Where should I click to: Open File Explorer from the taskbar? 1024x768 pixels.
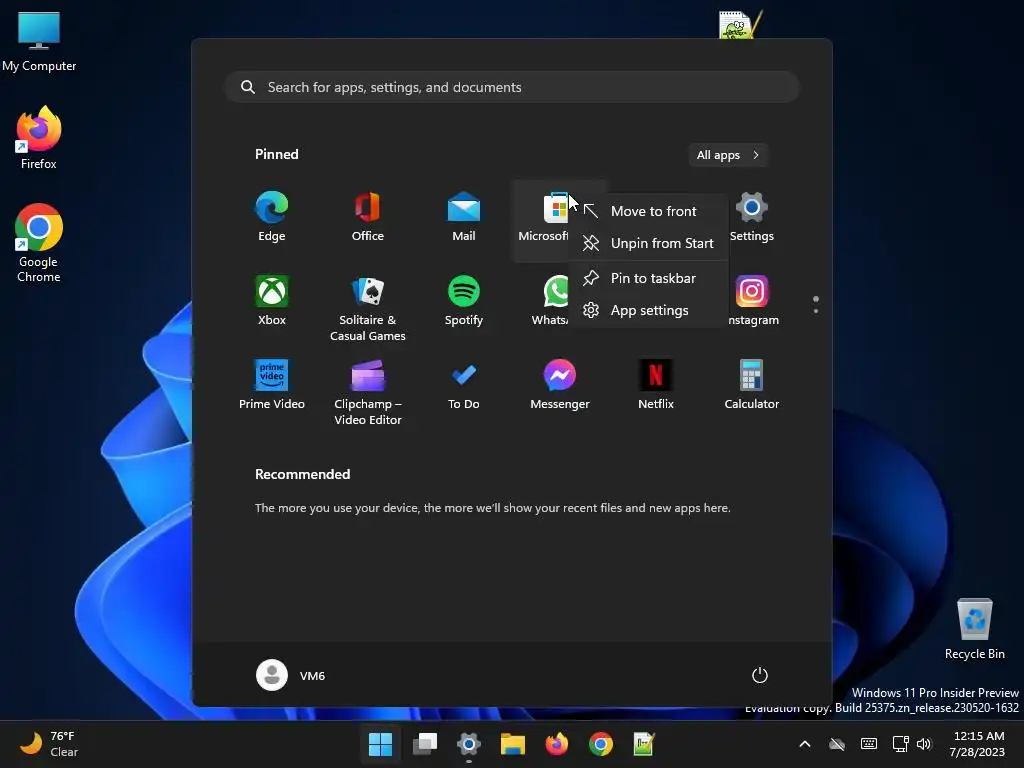tap(513, 744)
